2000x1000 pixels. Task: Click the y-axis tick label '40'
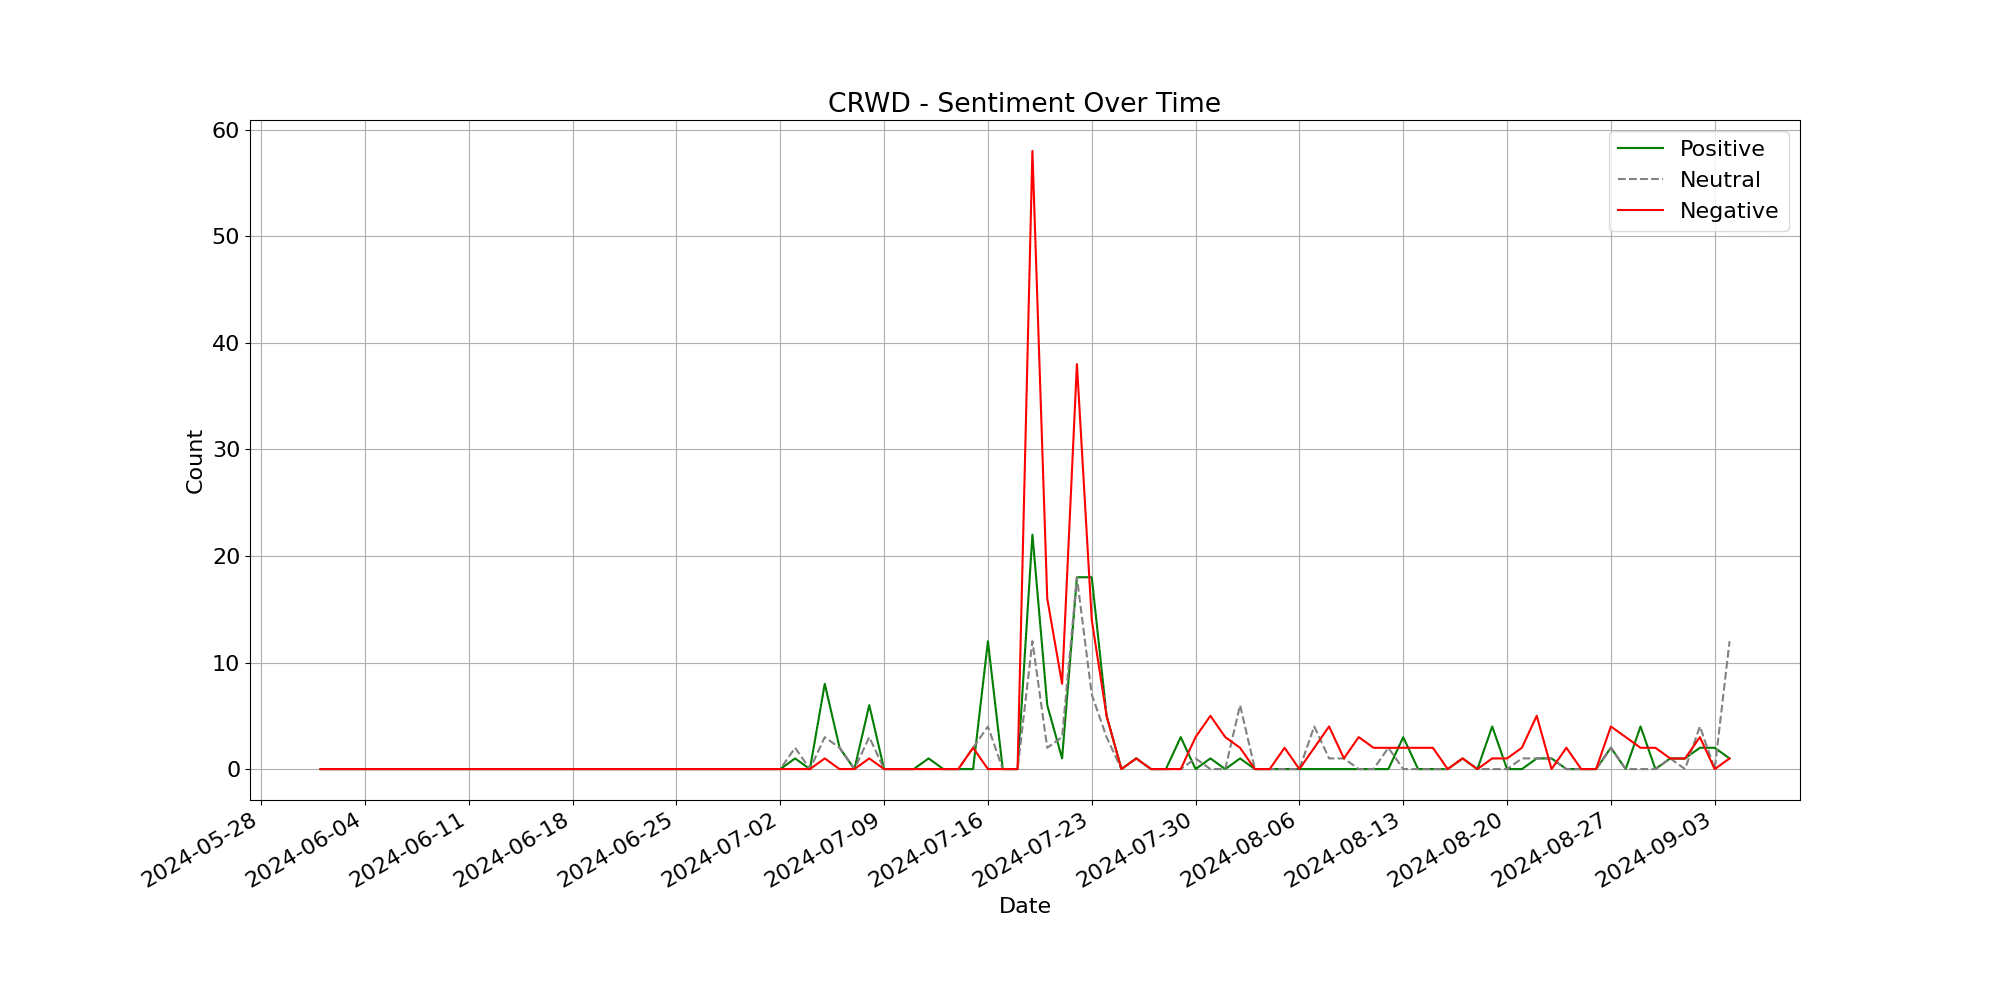point(225,343)
